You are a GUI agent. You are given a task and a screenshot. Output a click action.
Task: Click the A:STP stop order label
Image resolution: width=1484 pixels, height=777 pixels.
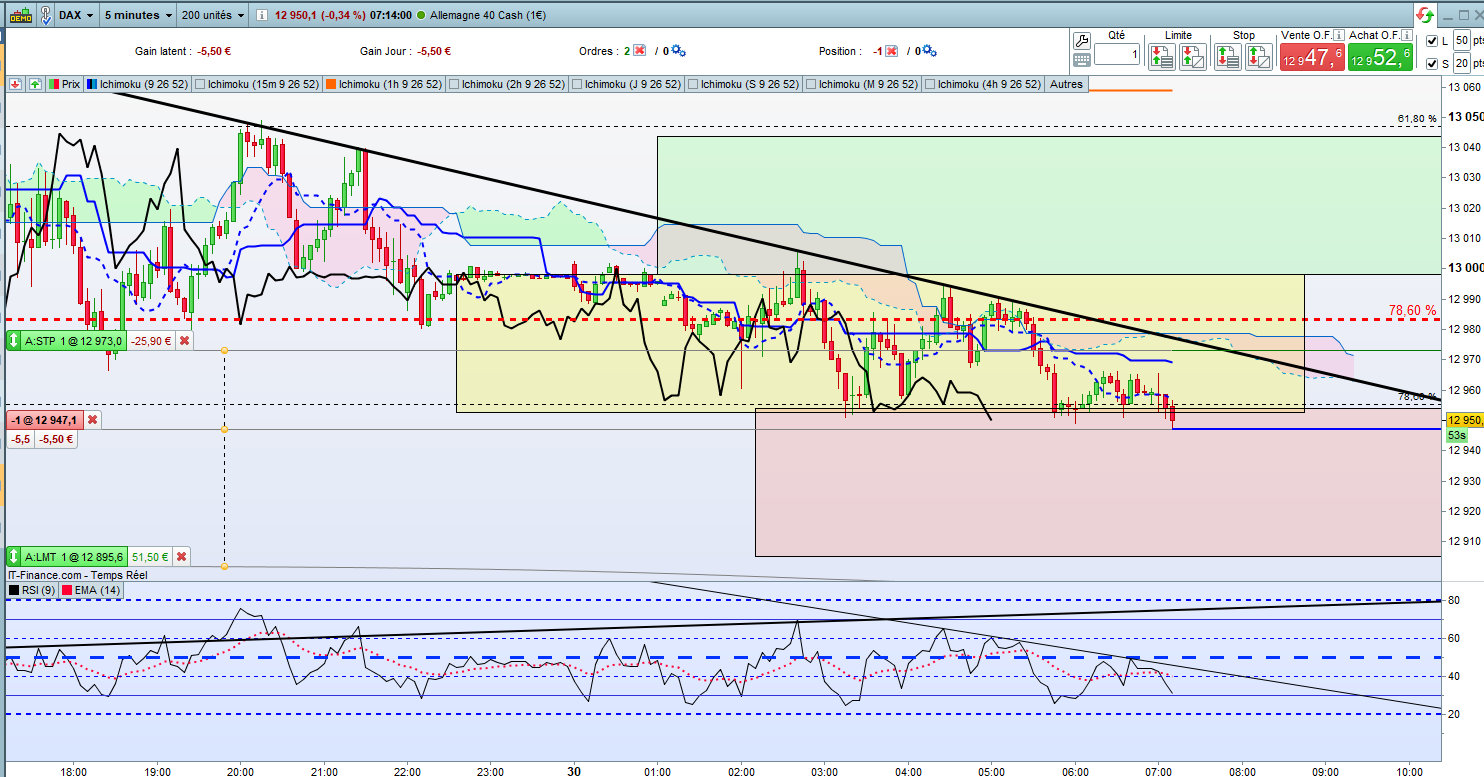tap(74, 341)
